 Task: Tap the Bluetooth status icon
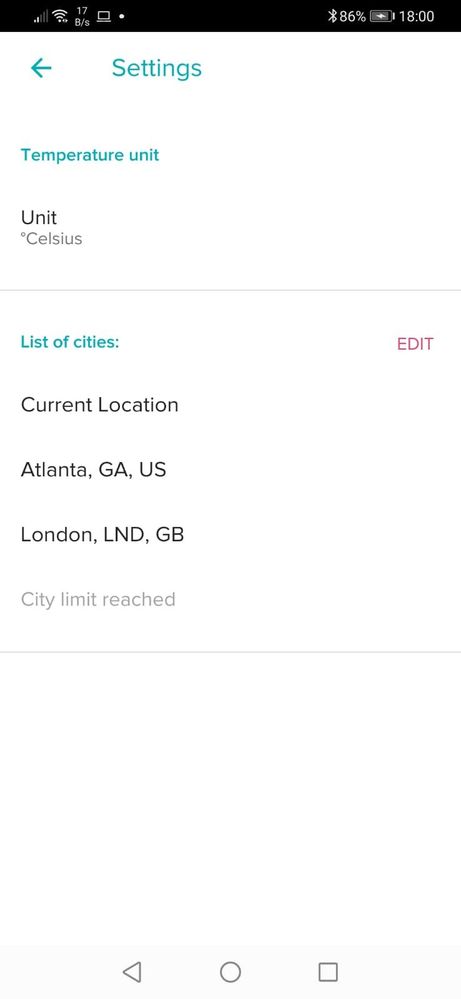point(332,16)
